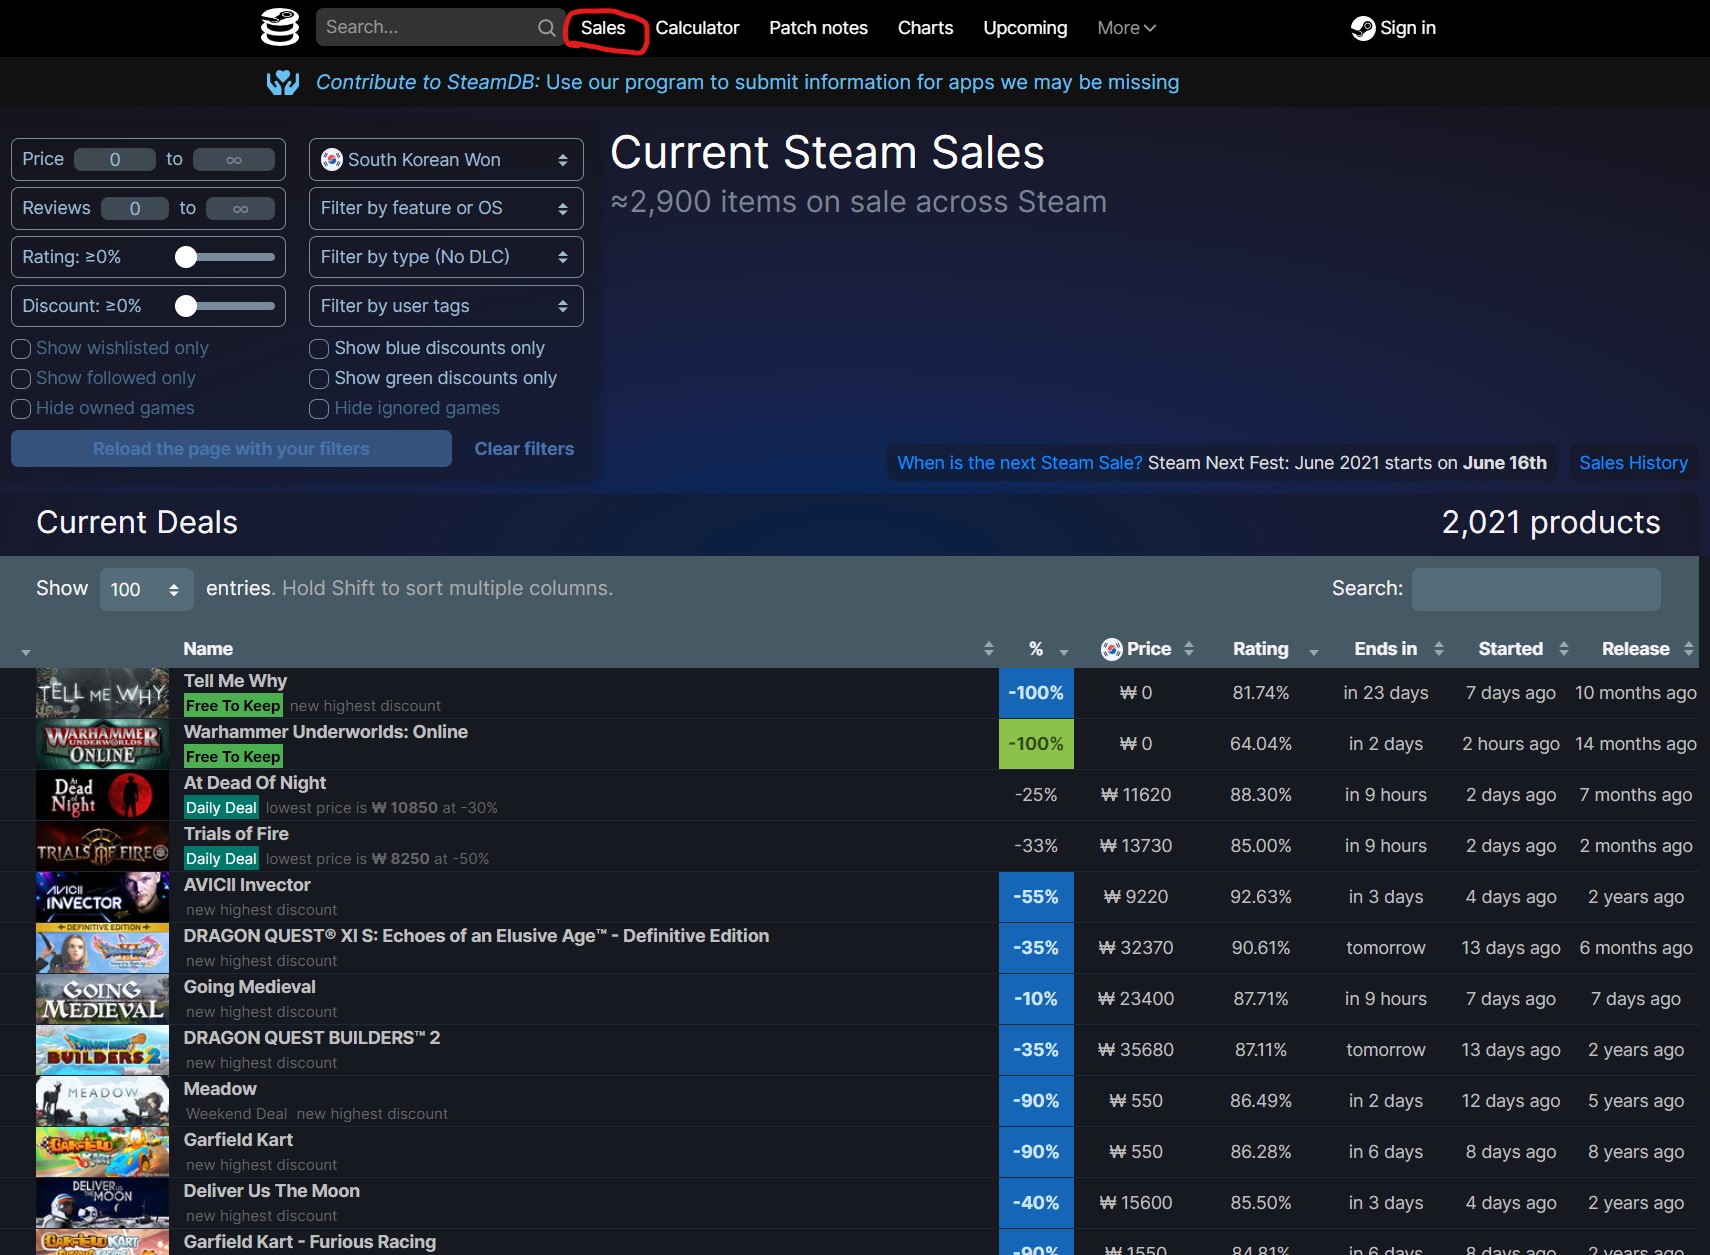Adjust the Discount slider handle
The image size is (1710, 1255).
(186, 306)
